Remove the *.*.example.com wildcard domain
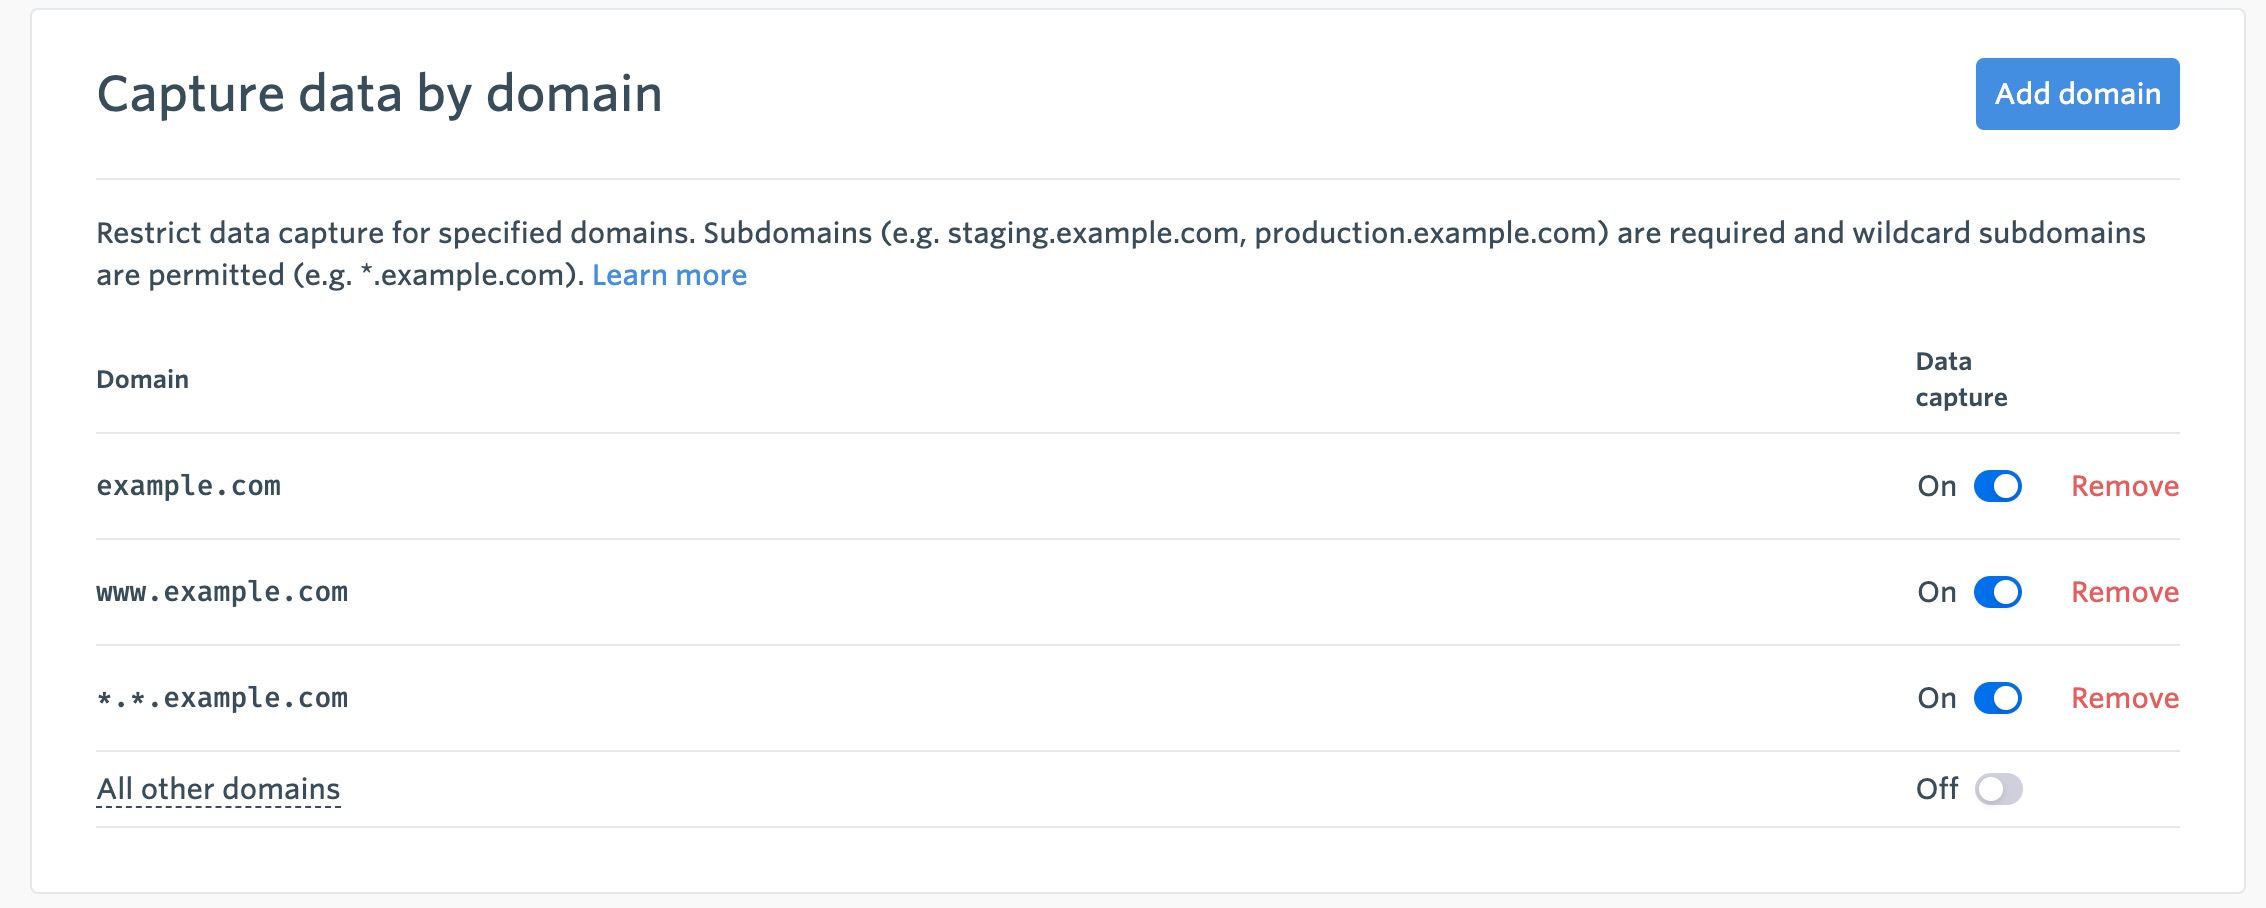This screenshot has height=908, width=2266. 2124,698
